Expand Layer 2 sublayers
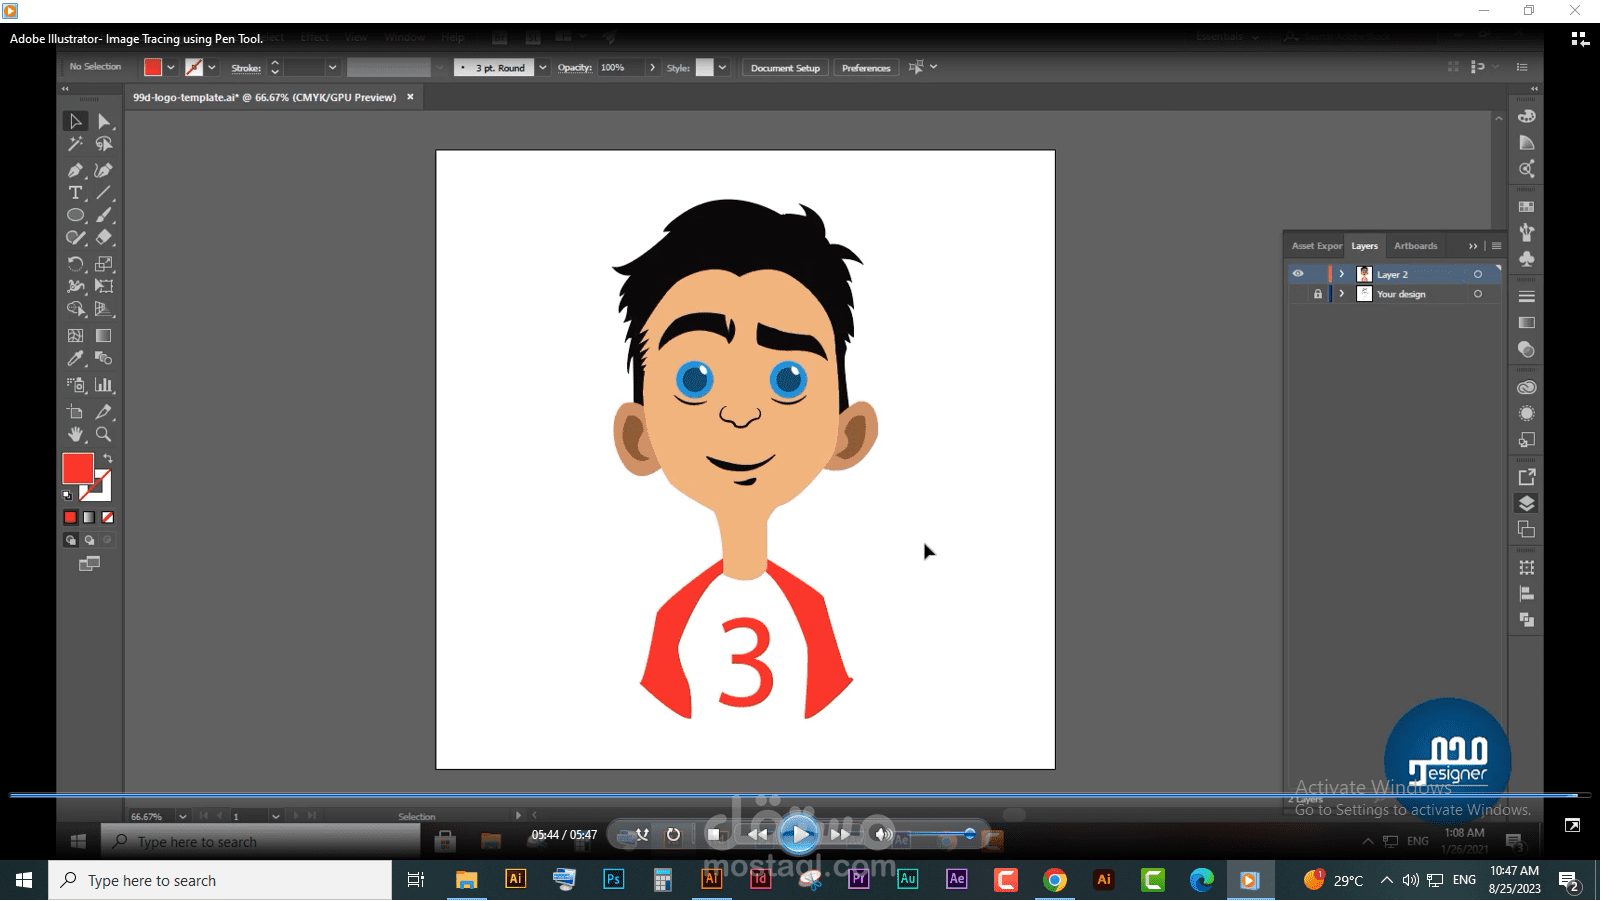The width and height of the screenshot is (1601, 901). (1342, 274)
